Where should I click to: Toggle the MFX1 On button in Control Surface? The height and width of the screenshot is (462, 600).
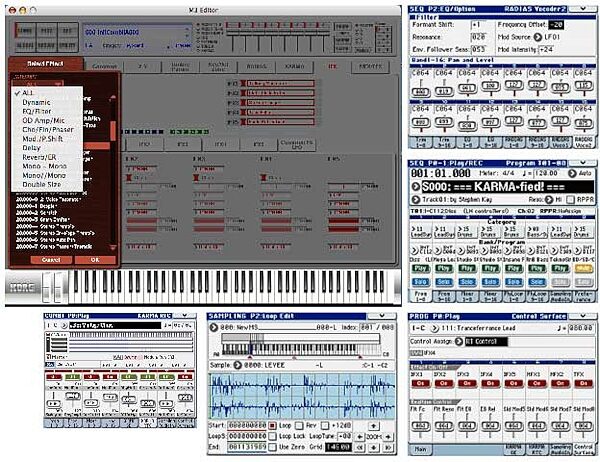[536, 383]
